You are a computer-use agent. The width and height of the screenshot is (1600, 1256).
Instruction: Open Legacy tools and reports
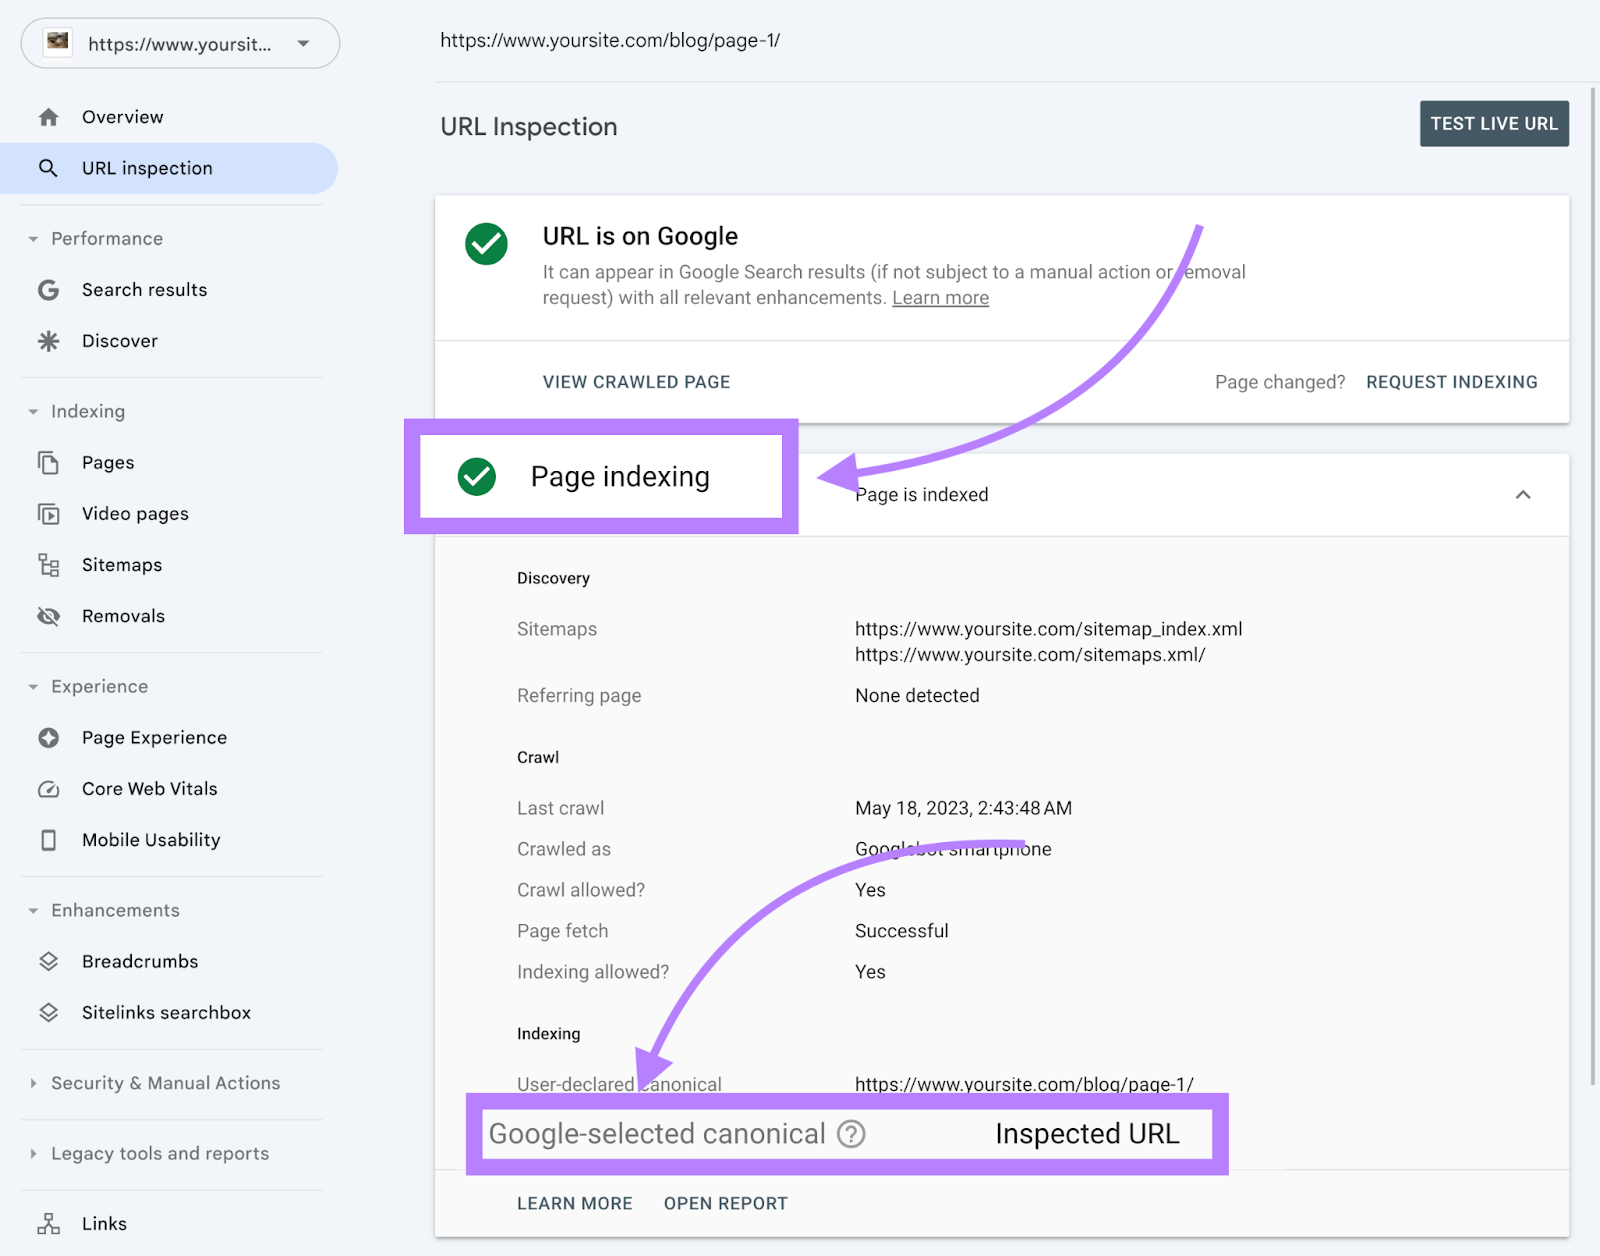point(159,1153)
